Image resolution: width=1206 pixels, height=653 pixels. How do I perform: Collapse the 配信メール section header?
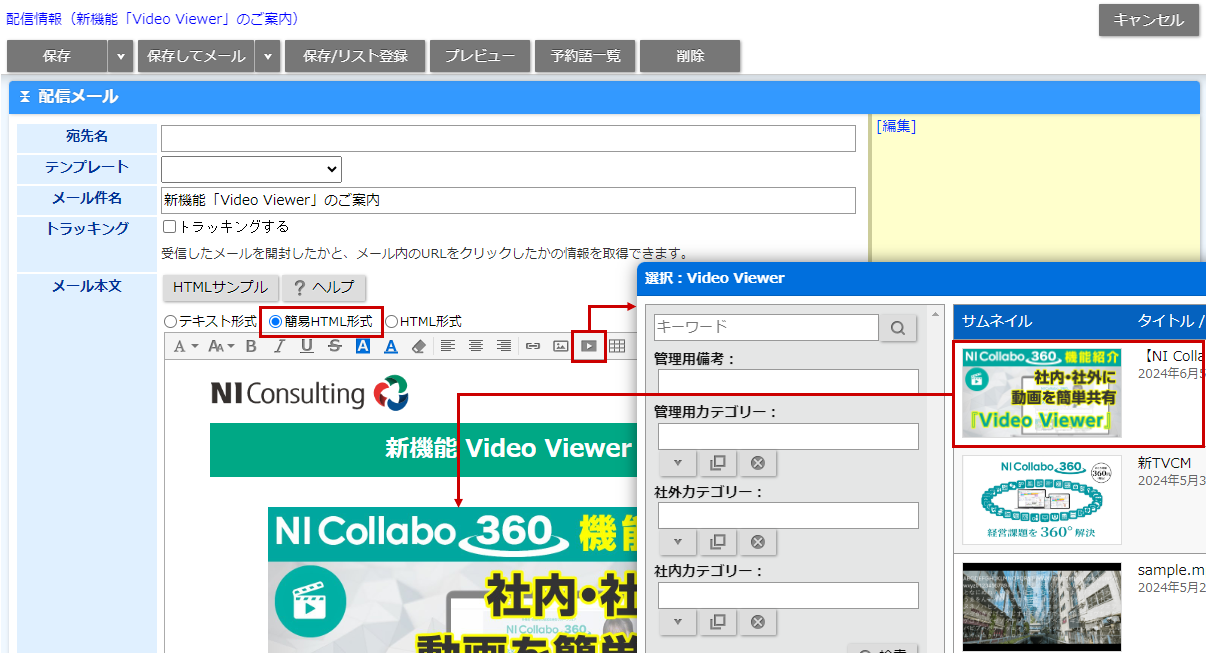[25, 97]
